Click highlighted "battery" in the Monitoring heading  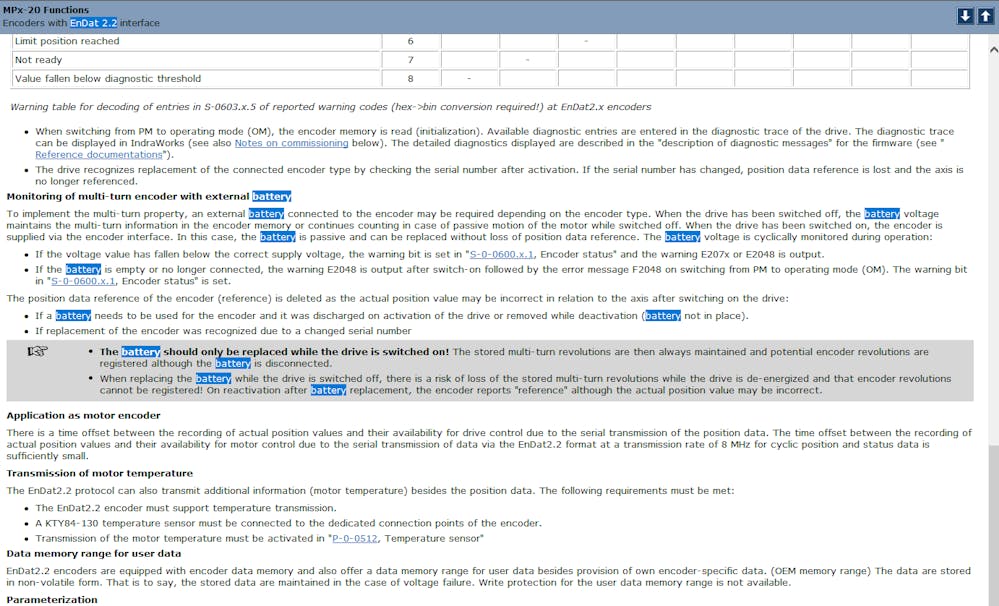271,197
